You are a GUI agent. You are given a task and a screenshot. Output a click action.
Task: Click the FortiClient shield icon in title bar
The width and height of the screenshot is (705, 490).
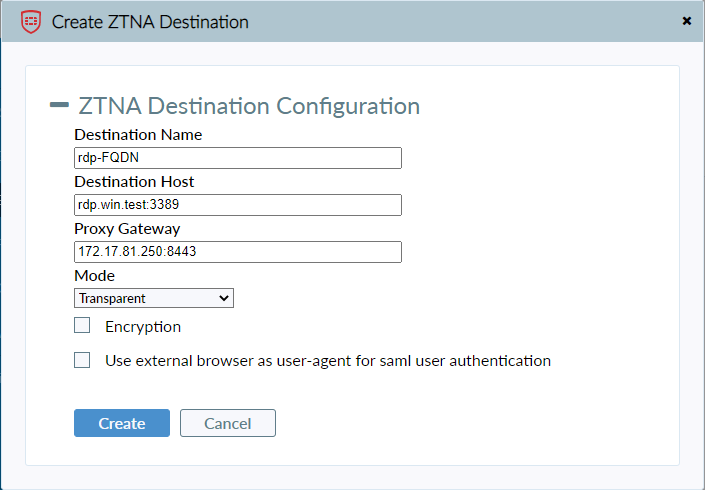coord(31,21)
